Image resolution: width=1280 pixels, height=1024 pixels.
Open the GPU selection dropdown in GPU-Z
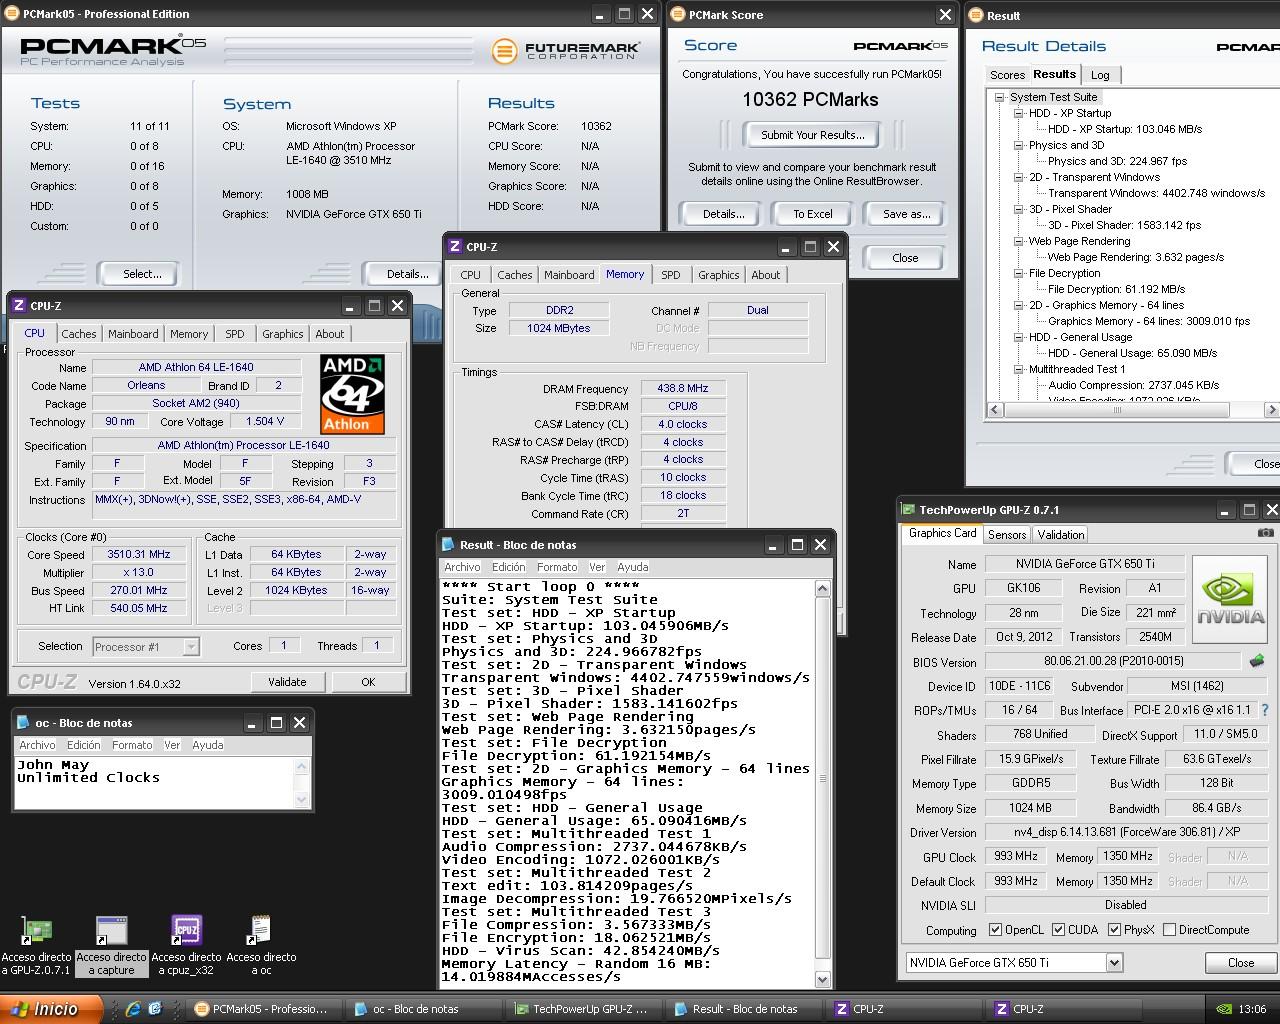[x=1114, y=963]
